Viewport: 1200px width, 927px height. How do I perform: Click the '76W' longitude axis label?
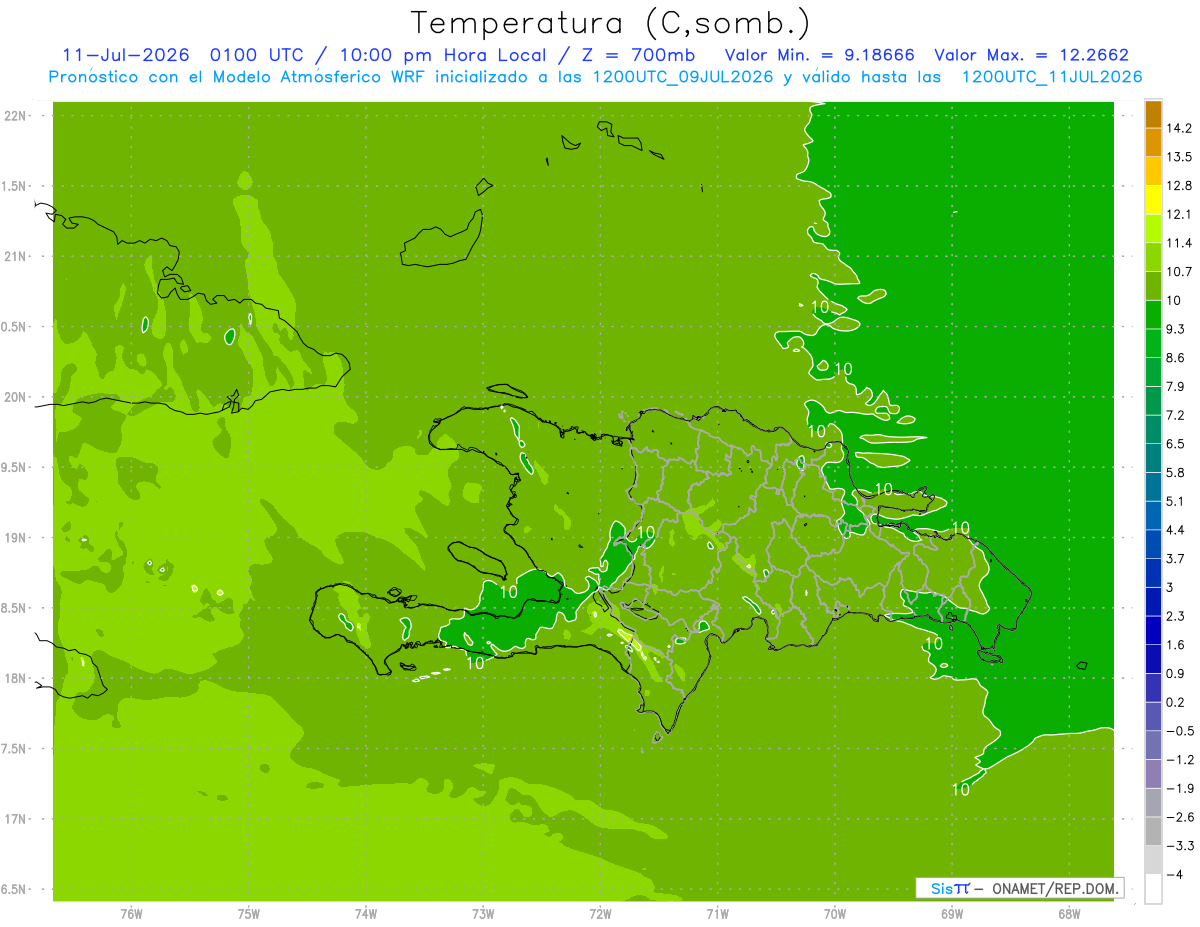coord(131,913)
